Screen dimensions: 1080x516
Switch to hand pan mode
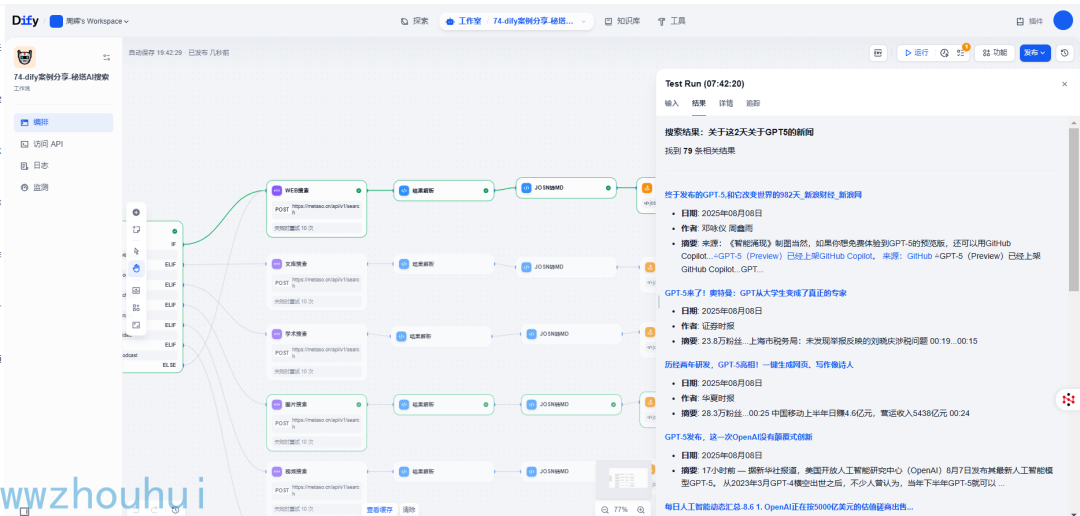(x=136, y=269)
